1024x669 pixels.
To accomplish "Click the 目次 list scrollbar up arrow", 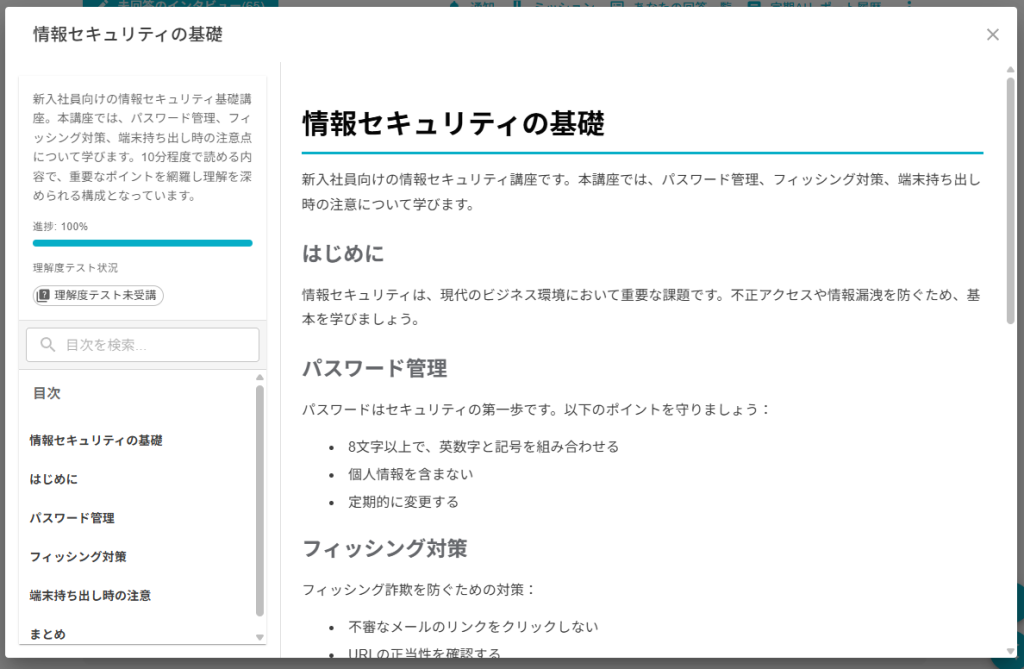I will pyautogui.click(x=260, y=378).
